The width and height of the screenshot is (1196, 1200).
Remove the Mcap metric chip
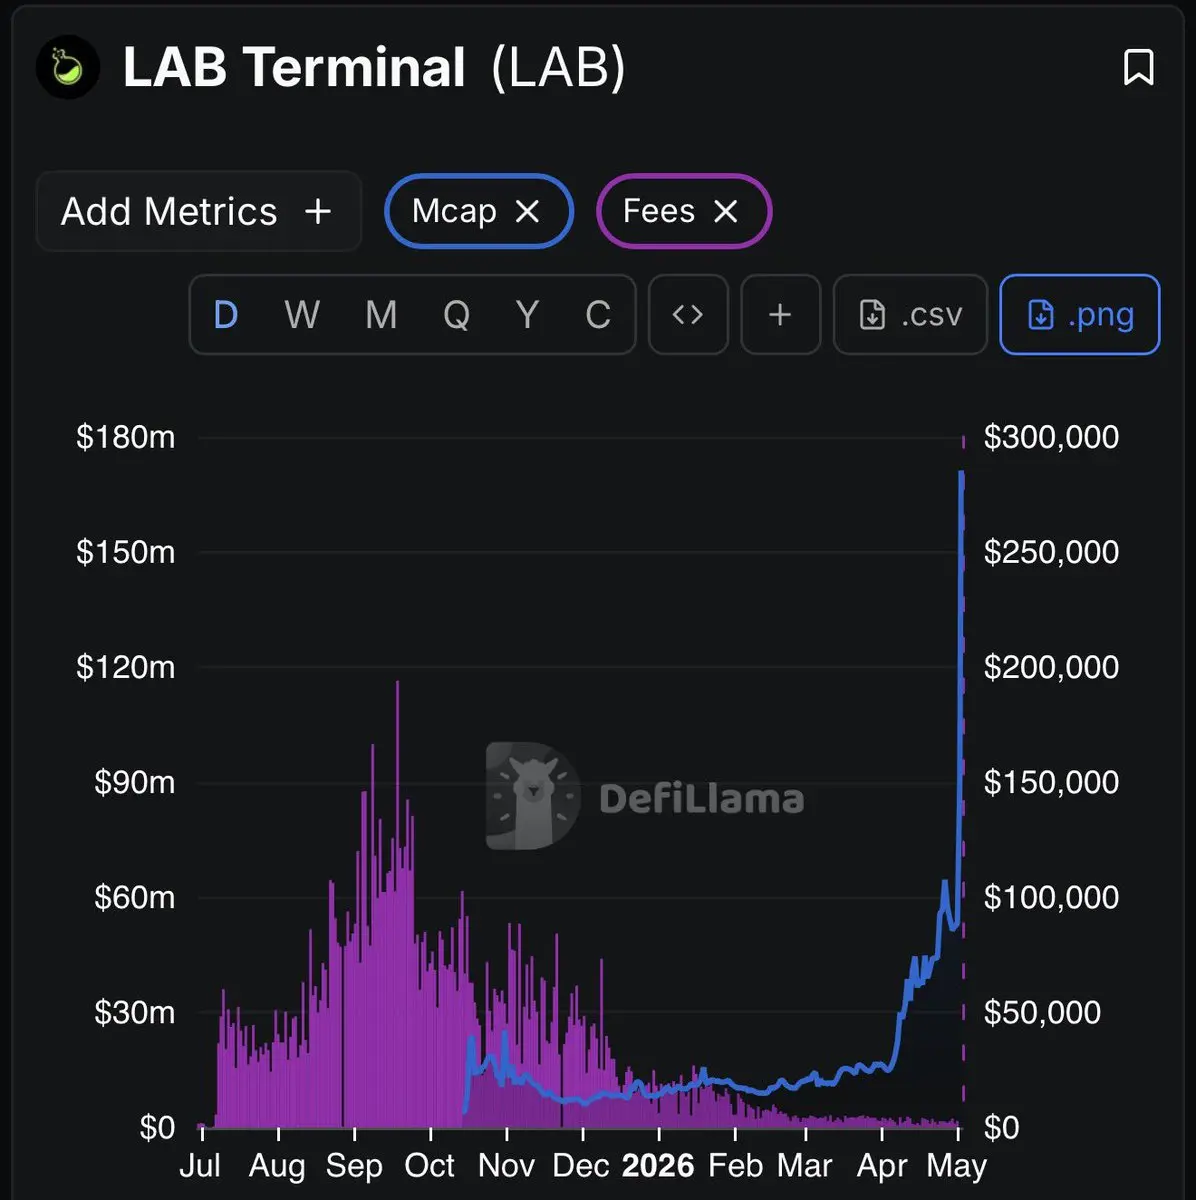527,211
